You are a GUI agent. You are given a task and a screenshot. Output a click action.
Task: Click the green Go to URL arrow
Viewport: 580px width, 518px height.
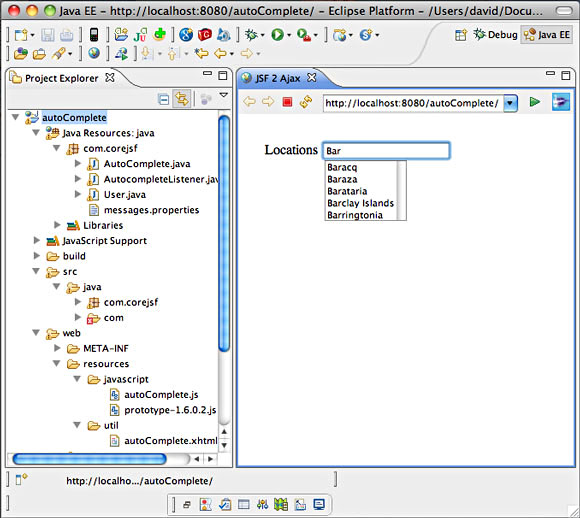point(535,102)
